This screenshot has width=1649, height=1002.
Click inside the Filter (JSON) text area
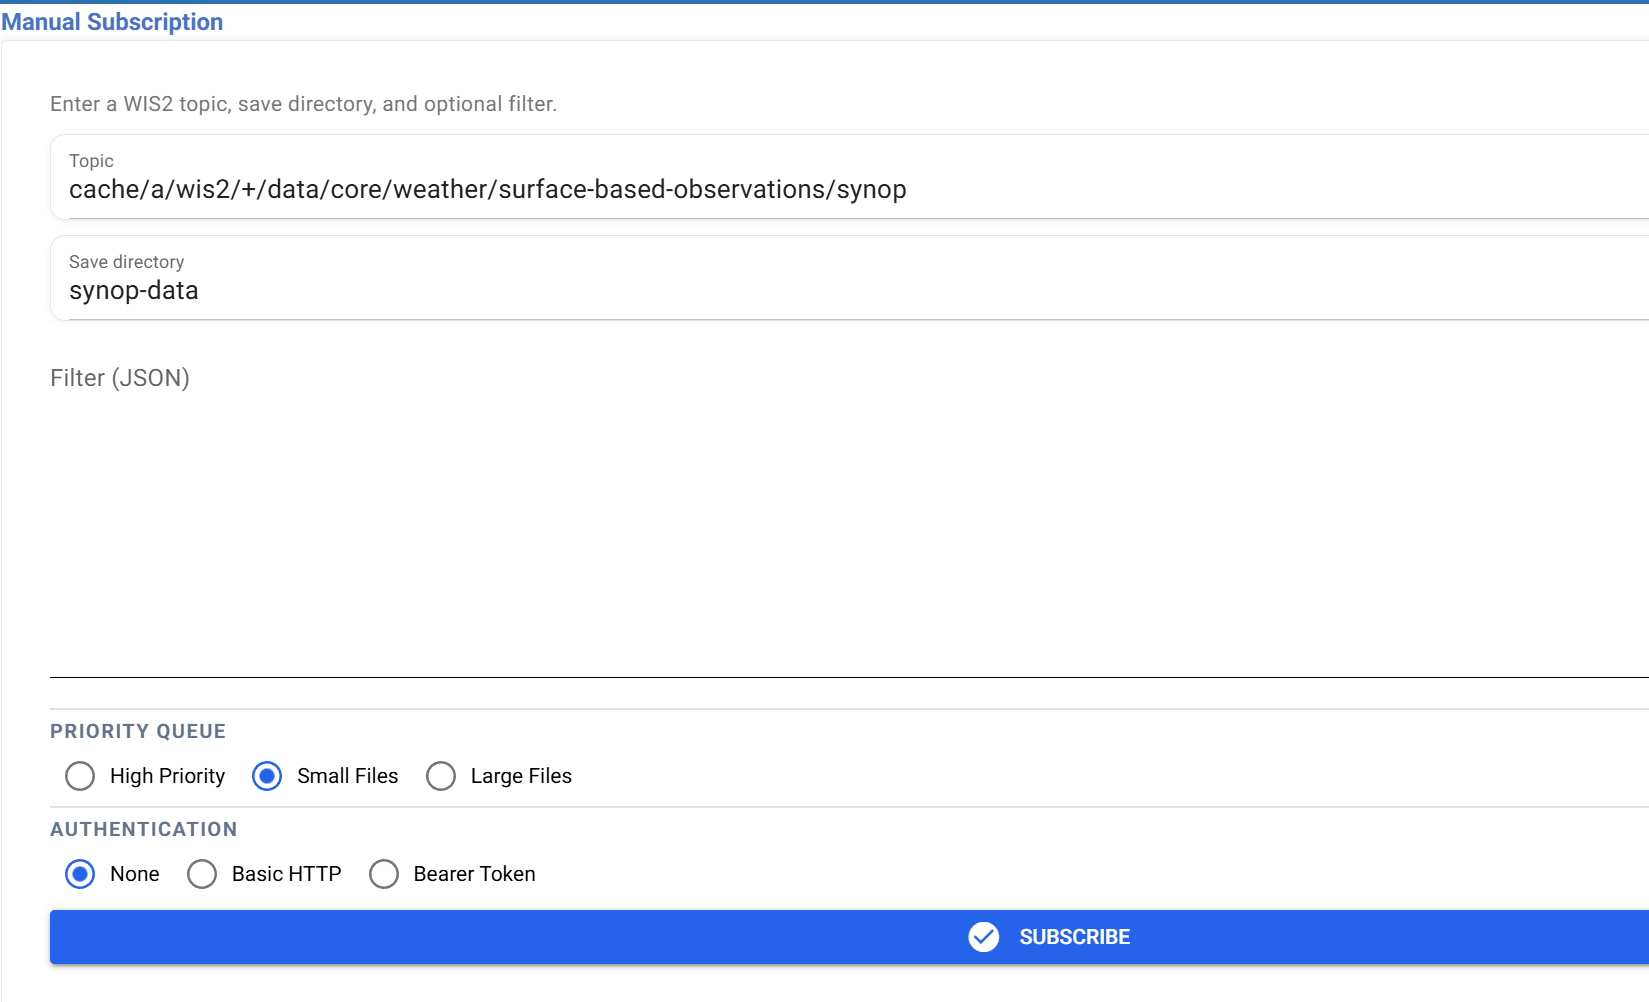[x=849, y=520]
